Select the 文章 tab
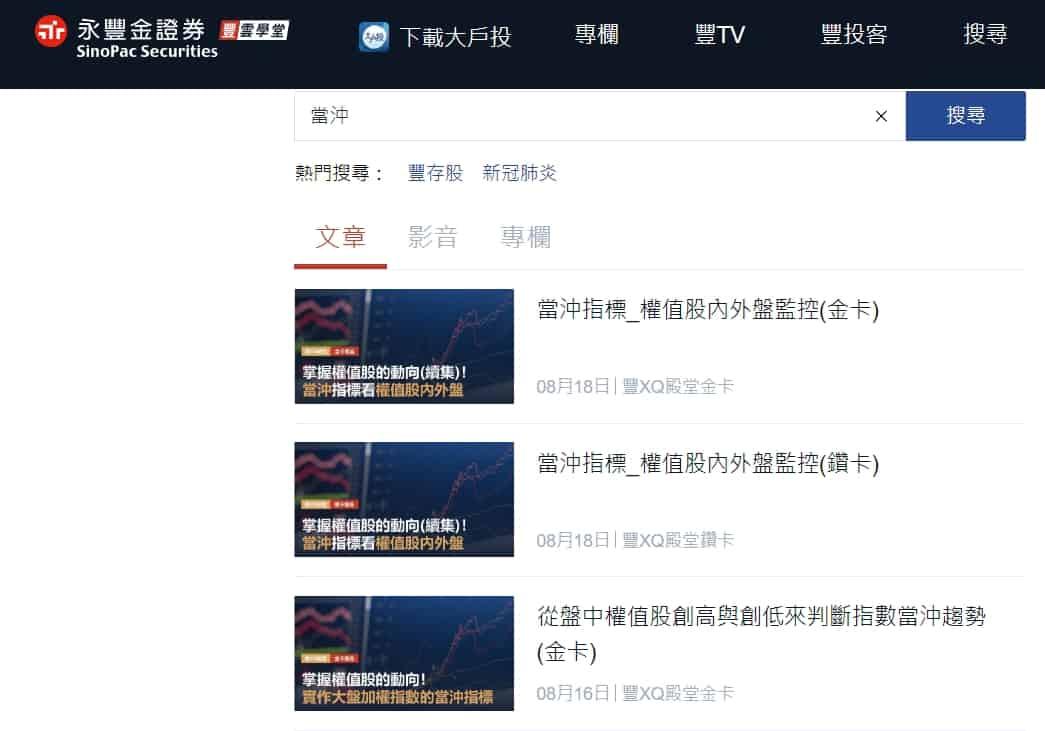 click(x=340, y=237)
